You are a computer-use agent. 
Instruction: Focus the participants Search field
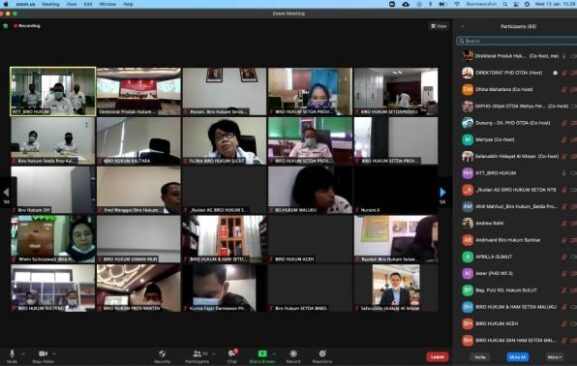point(517,41)
